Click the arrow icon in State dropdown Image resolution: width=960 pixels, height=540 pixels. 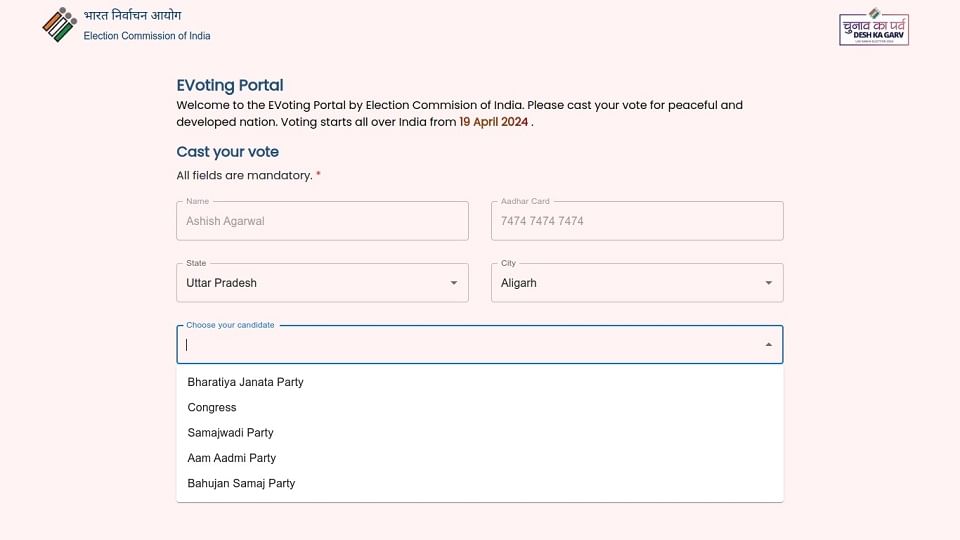click(x=454, y=283)
